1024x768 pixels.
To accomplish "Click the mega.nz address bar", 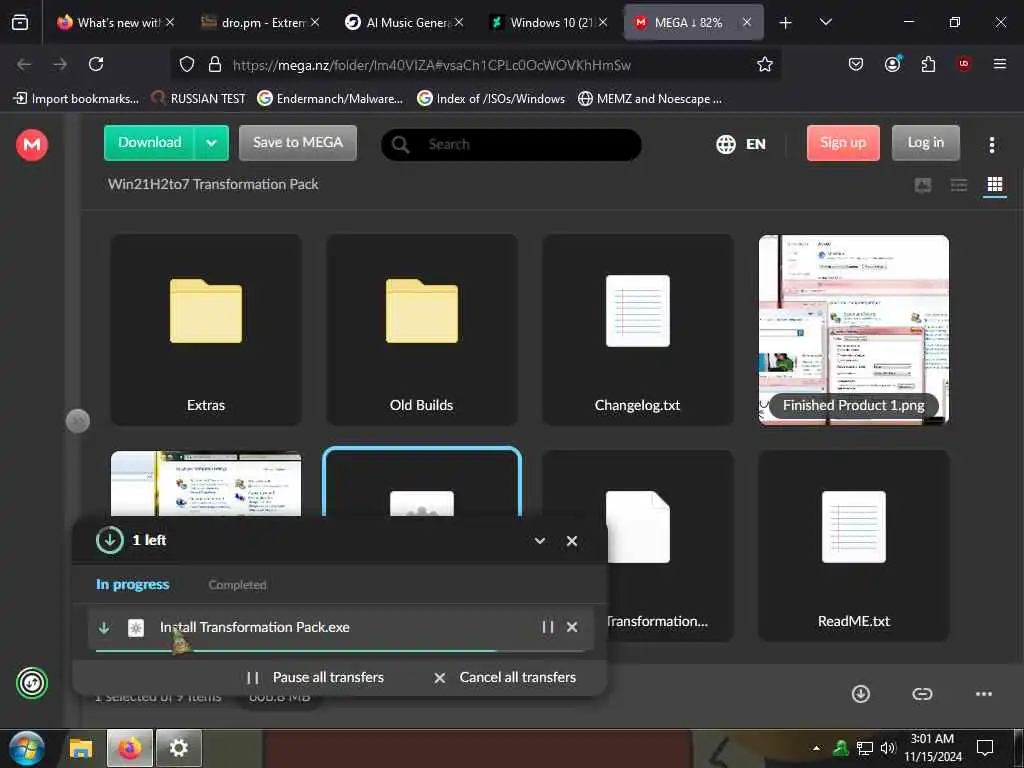I will pyautogui.click(x=431, y=65).
